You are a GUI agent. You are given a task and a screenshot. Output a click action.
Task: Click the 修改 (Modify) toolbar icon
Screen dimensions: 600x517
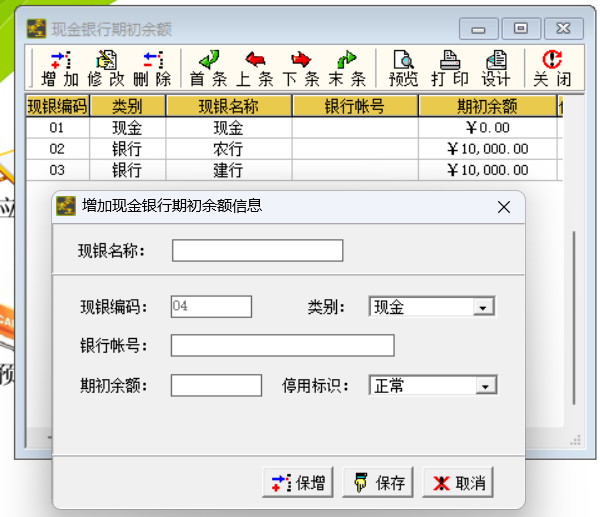tap(106, 68)
